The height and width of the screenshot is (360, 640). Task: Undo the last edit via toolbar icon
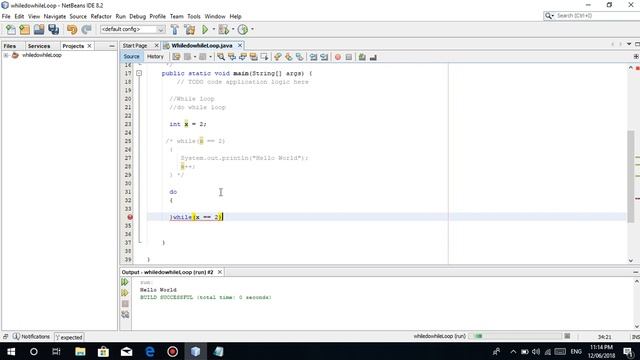tap(72, 29)
